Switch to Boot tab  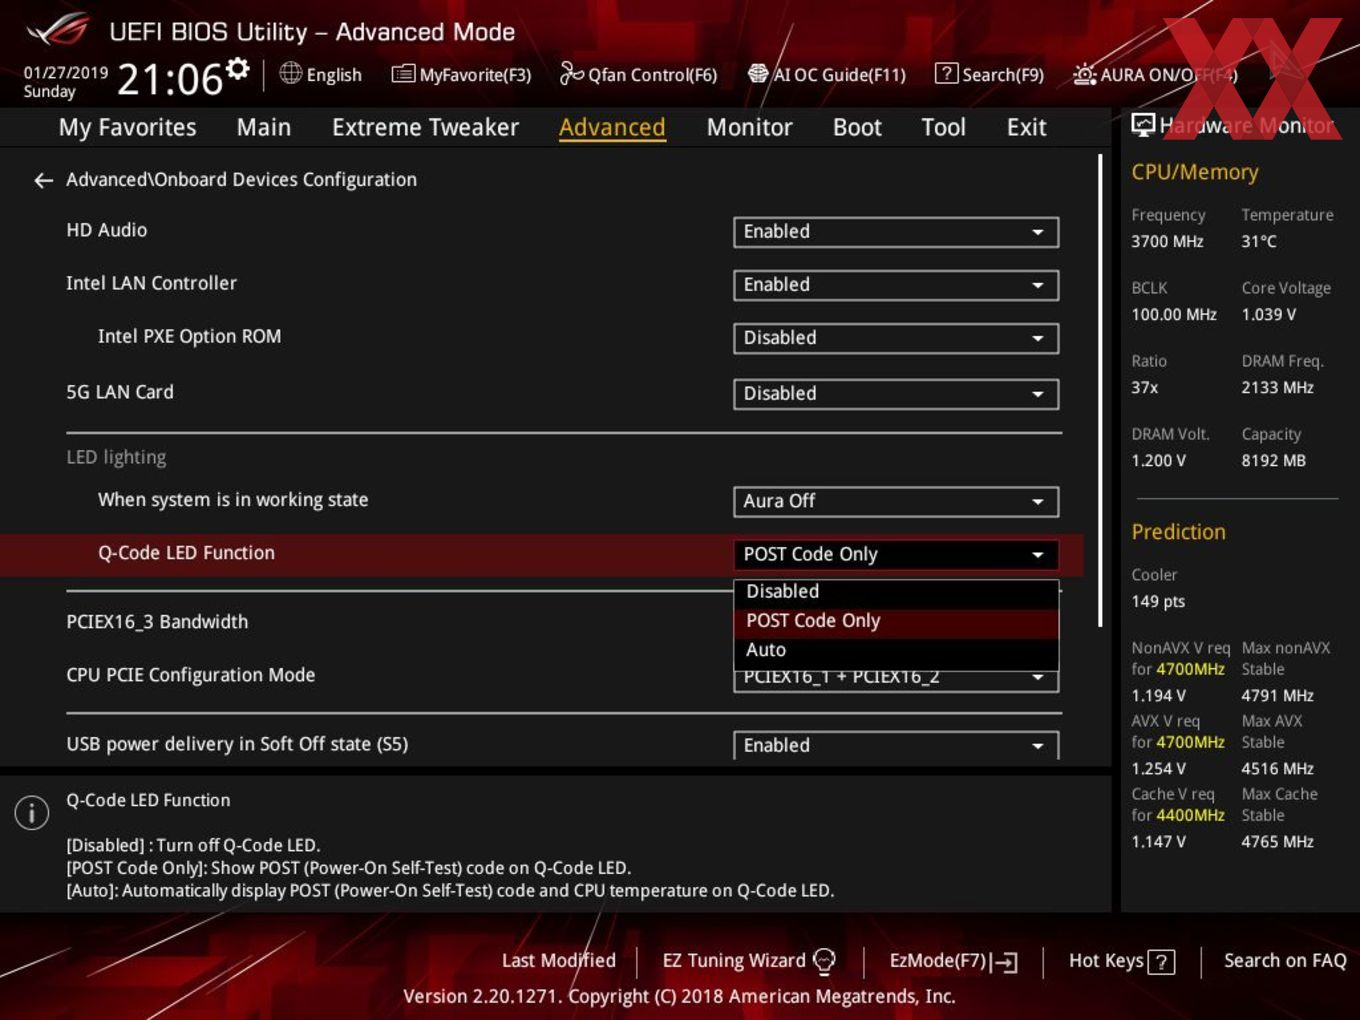click(x=857, y=127)
